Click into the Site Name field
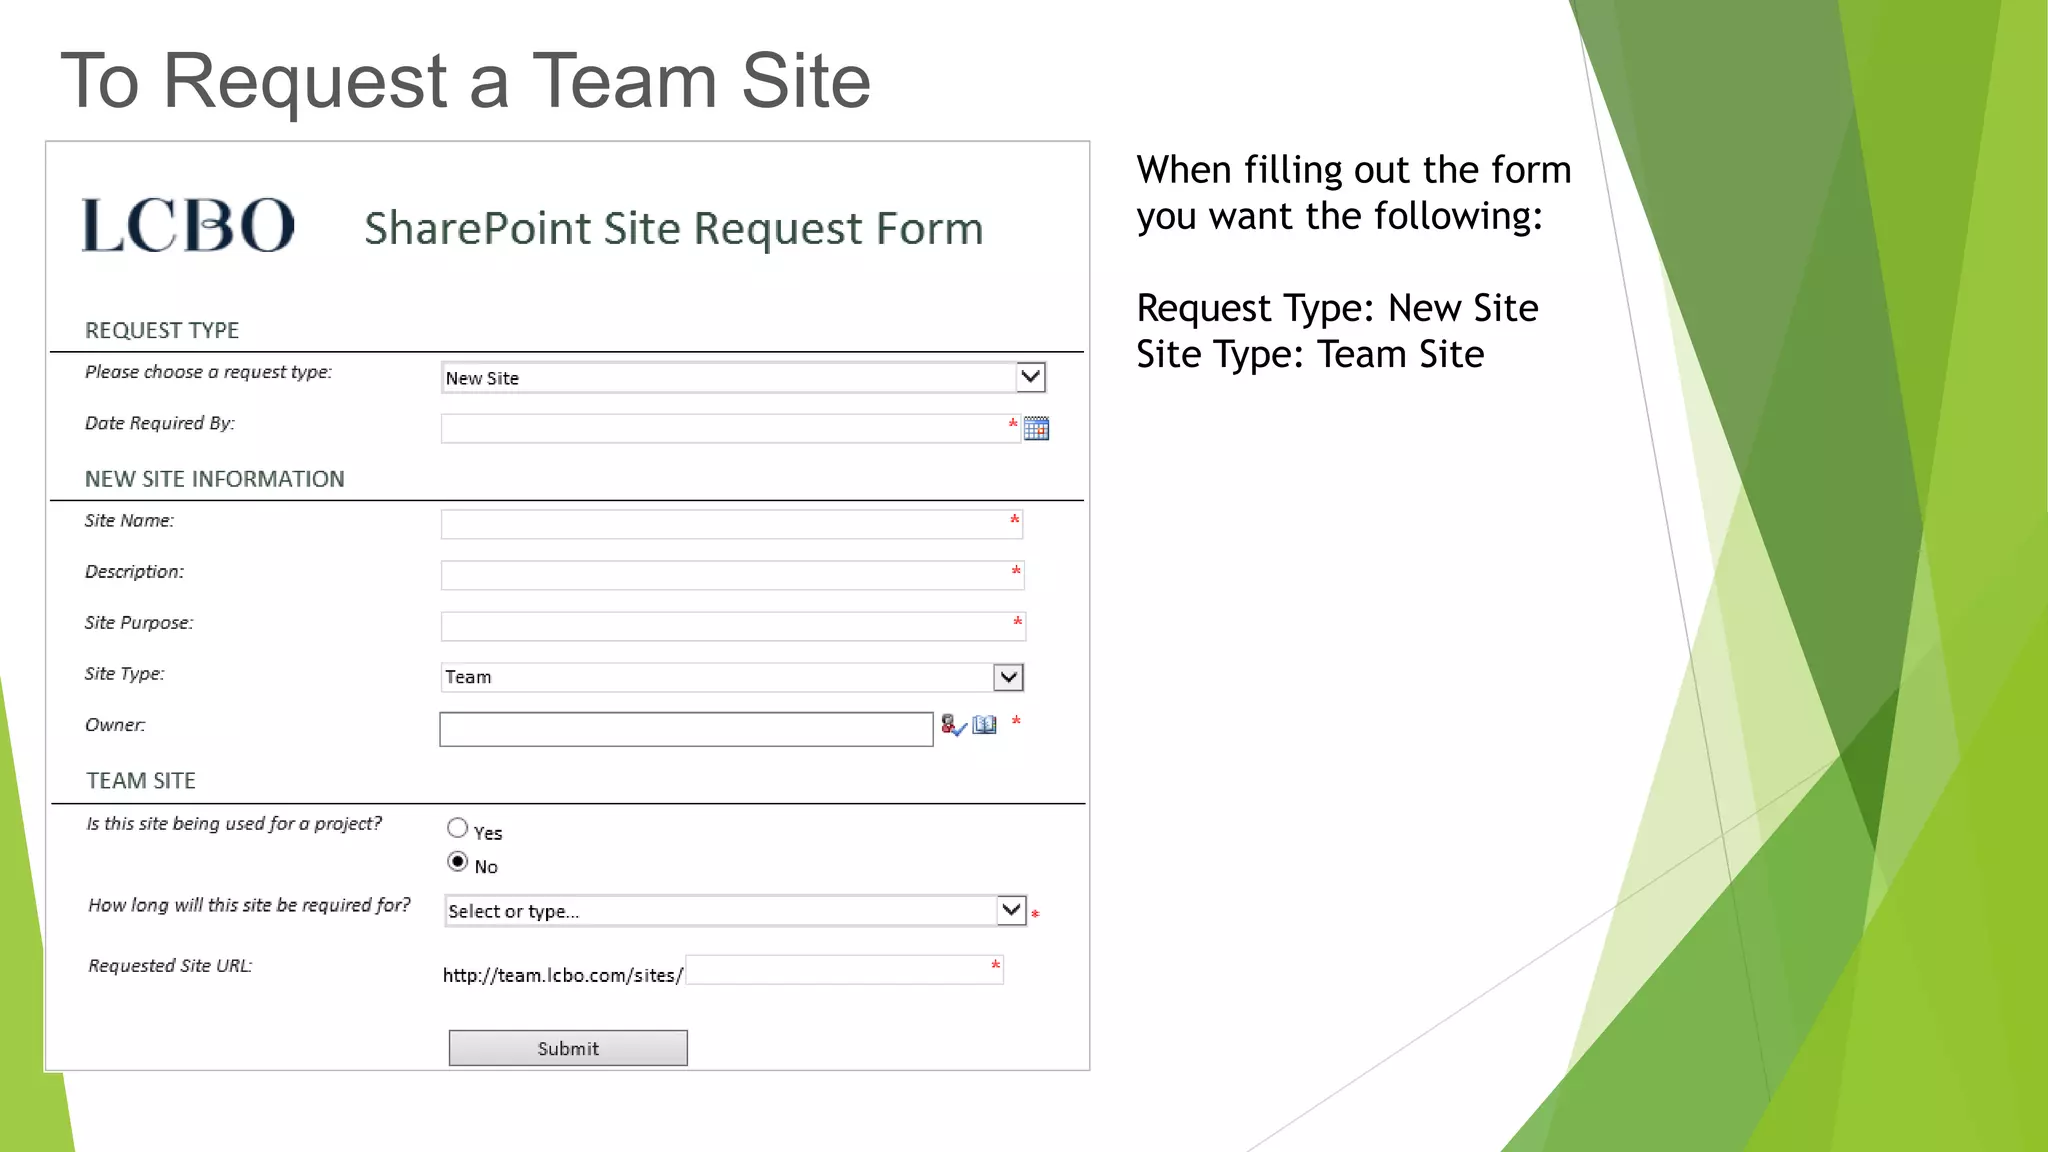 pyautogui.click(x=732, y=524)
